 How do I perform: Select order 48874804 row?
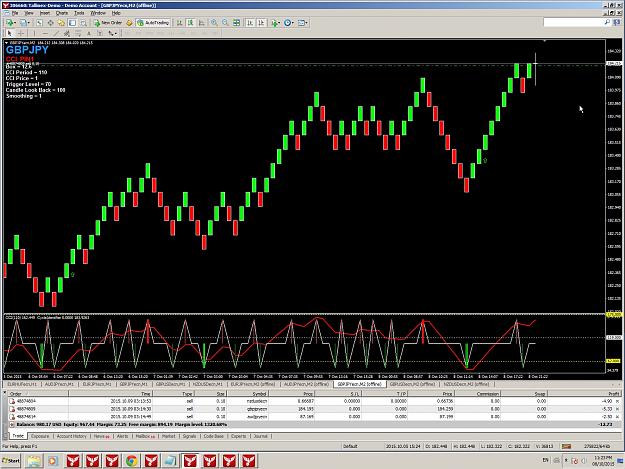[313, 401]
